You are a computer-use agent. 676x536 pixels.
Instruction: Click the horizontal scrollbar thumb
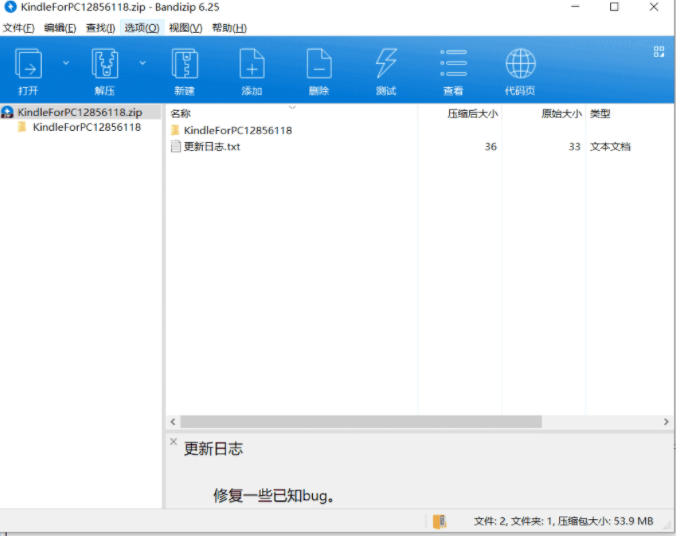point(361,422)
